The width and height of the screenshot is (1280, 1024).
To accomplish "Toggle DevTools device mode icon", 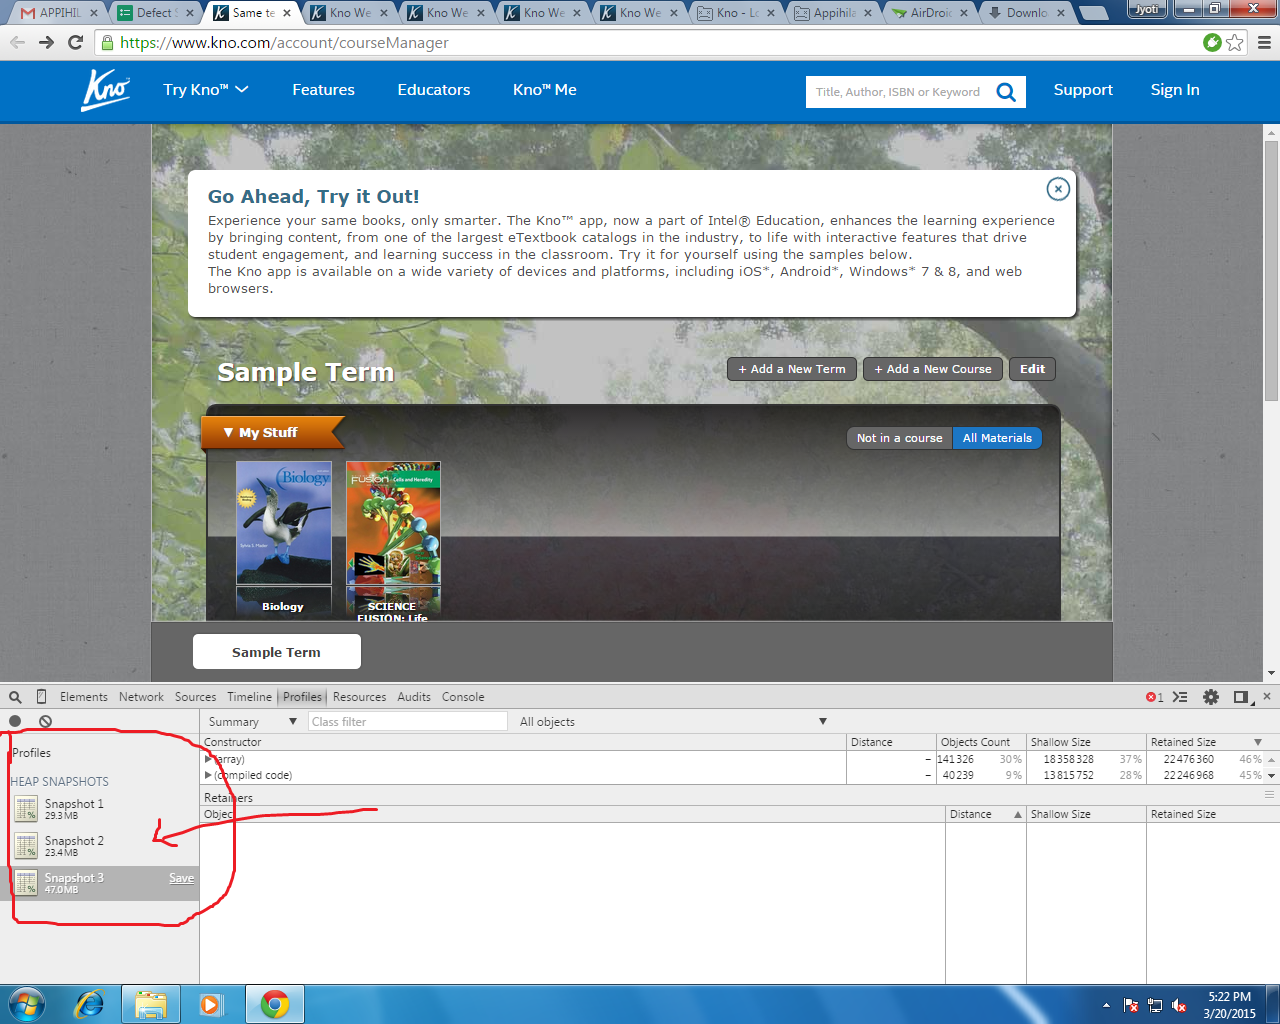I will point(41,697).
